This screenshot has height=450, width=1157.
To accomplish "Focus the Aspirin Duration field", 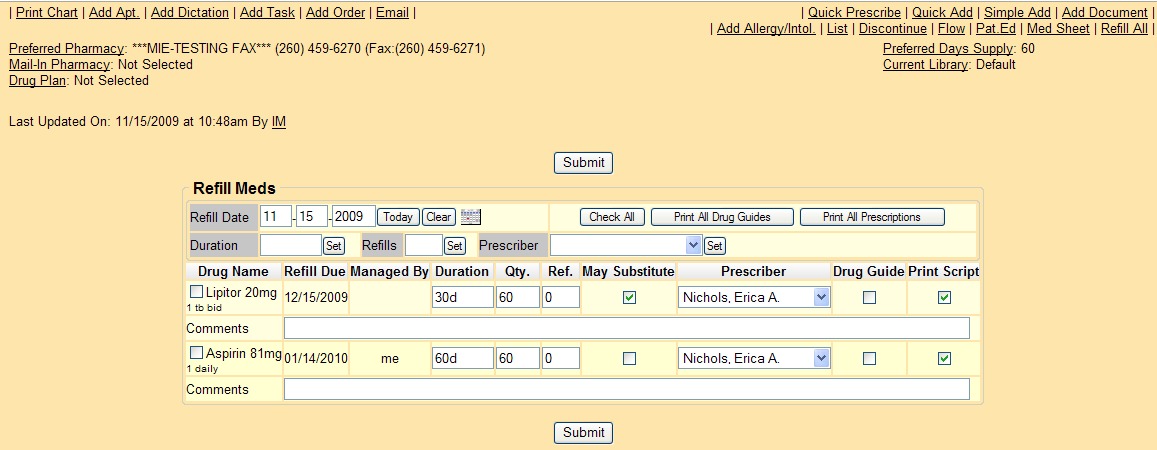I will click(462, 358).
